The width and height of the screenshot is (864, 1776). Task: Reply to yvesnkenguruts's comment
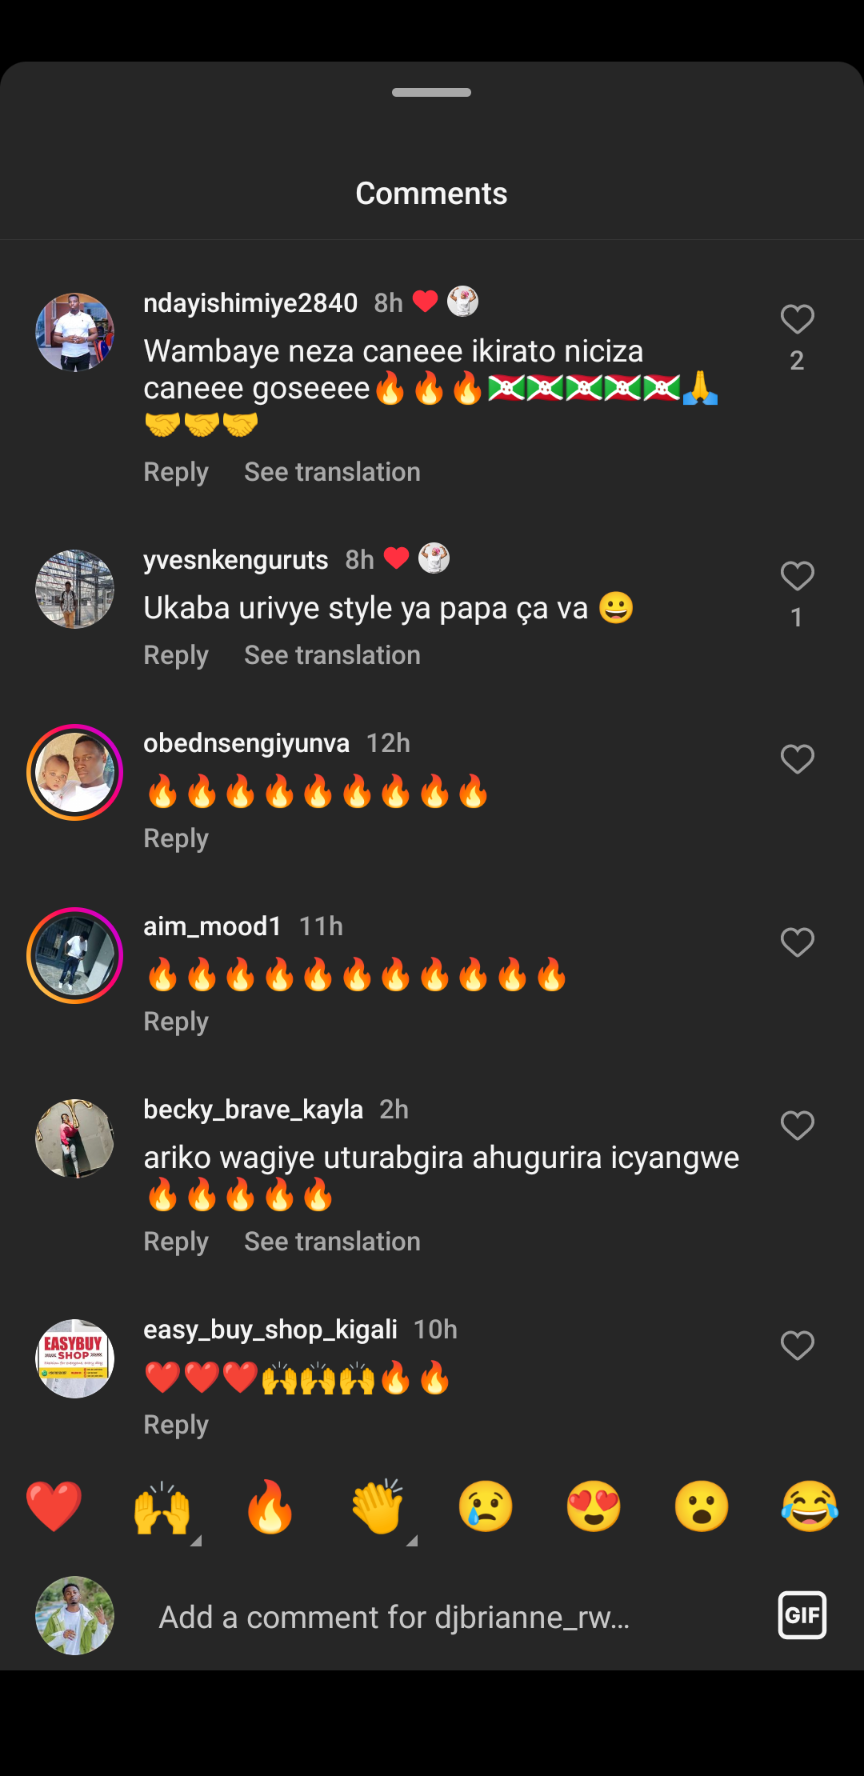point(176,656)
